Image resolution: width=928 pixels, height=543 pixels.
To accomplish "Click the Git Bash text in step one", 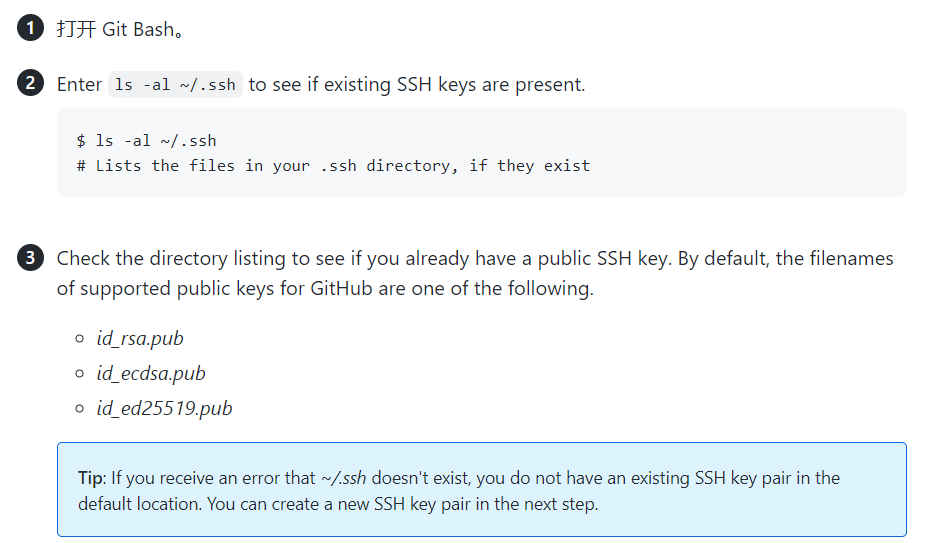I will (138, 29).
